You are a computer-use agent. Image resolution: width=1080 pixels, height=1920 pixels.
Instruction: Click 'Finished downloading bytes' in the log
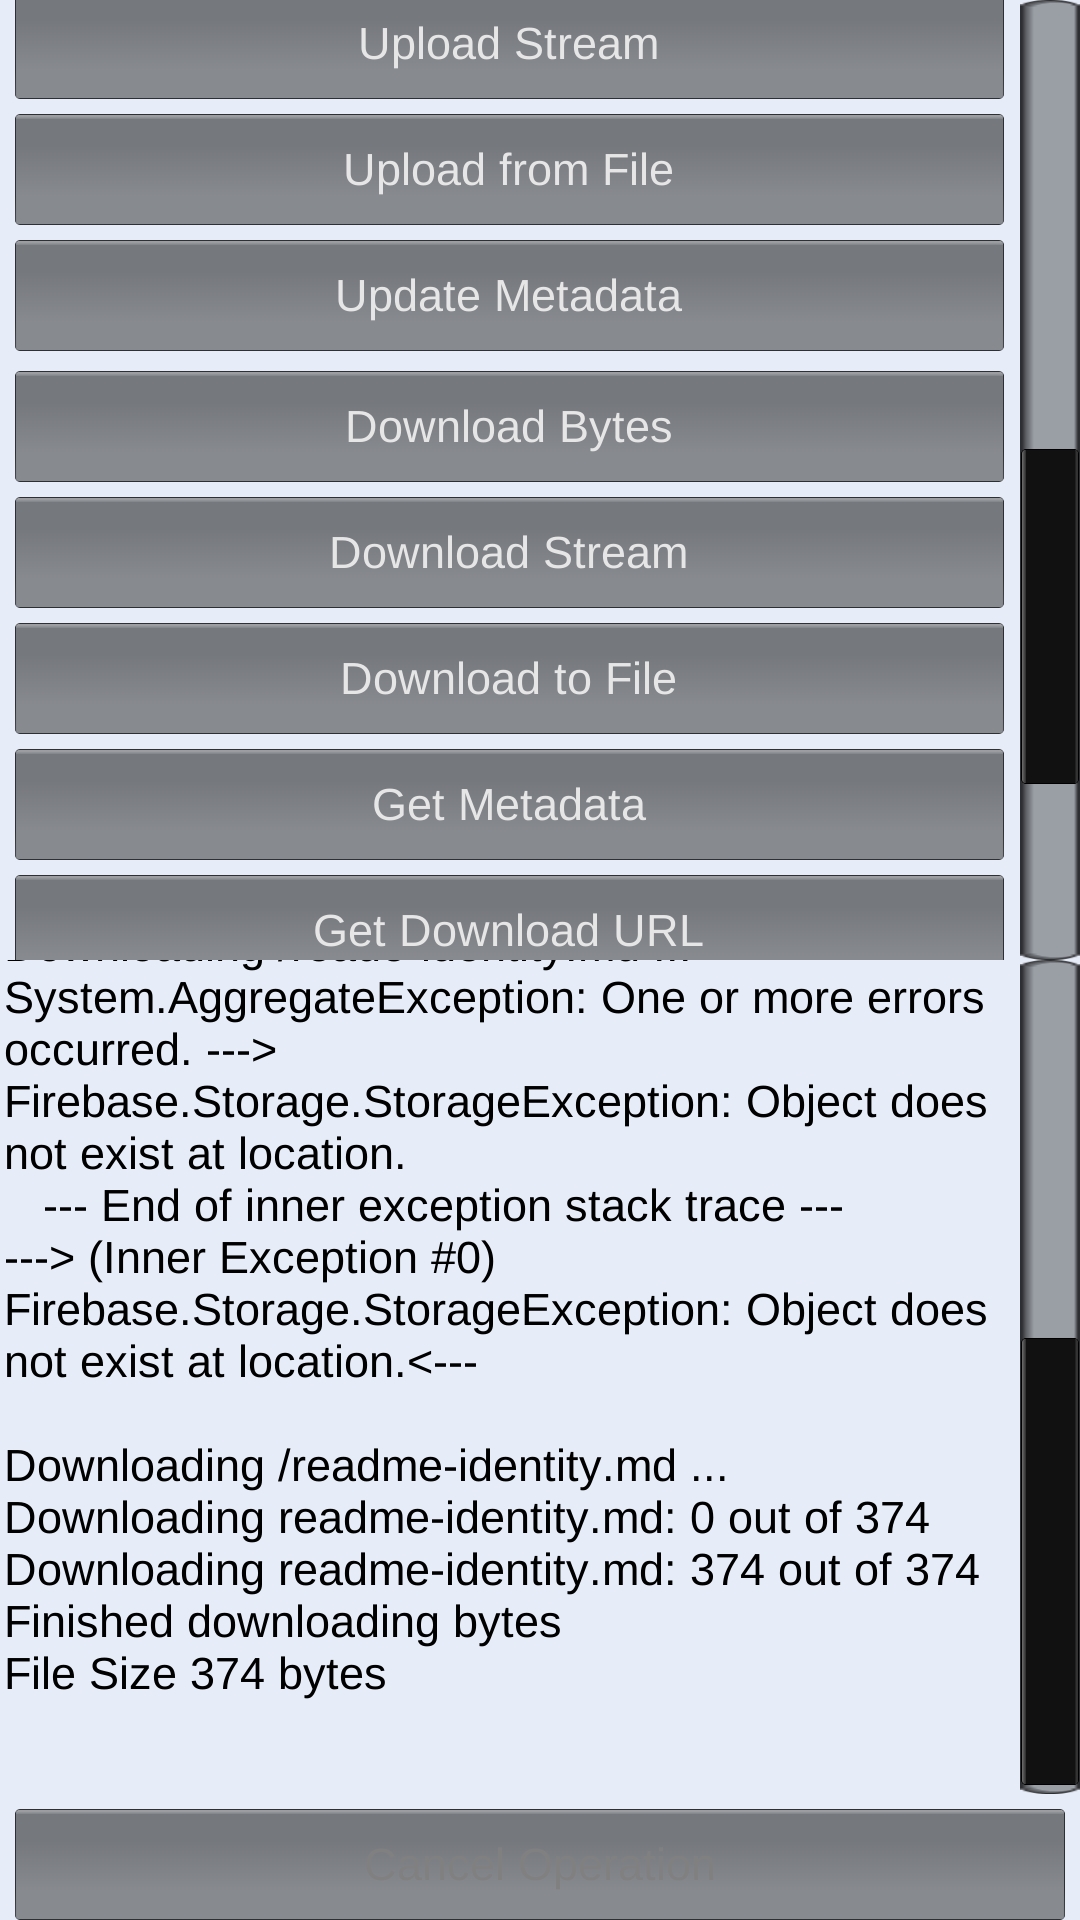click(x=280, y=1621)
